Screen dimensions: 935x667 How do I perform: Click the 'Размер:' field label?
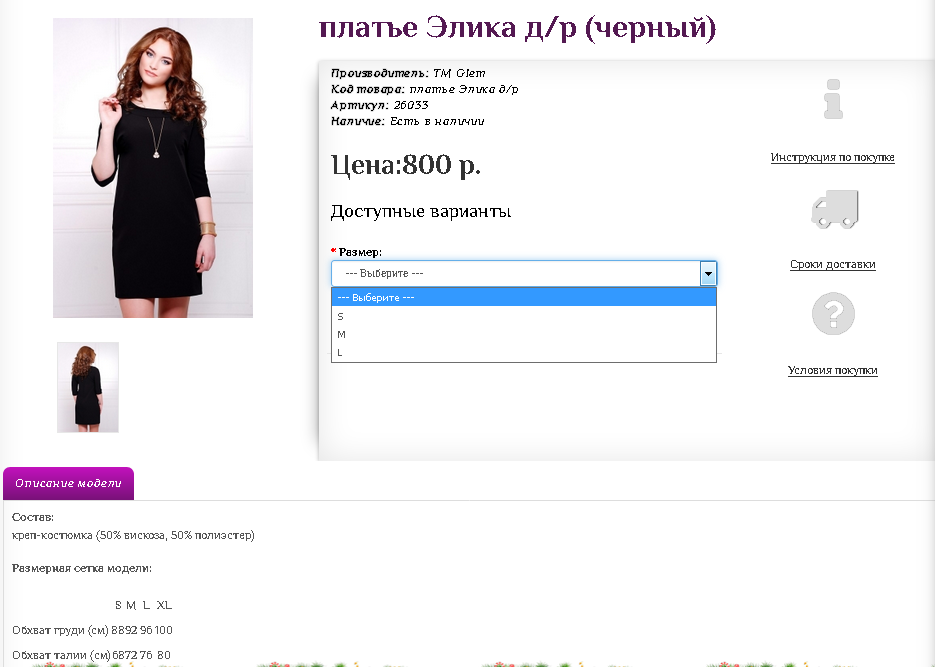(x=360, y=252)
